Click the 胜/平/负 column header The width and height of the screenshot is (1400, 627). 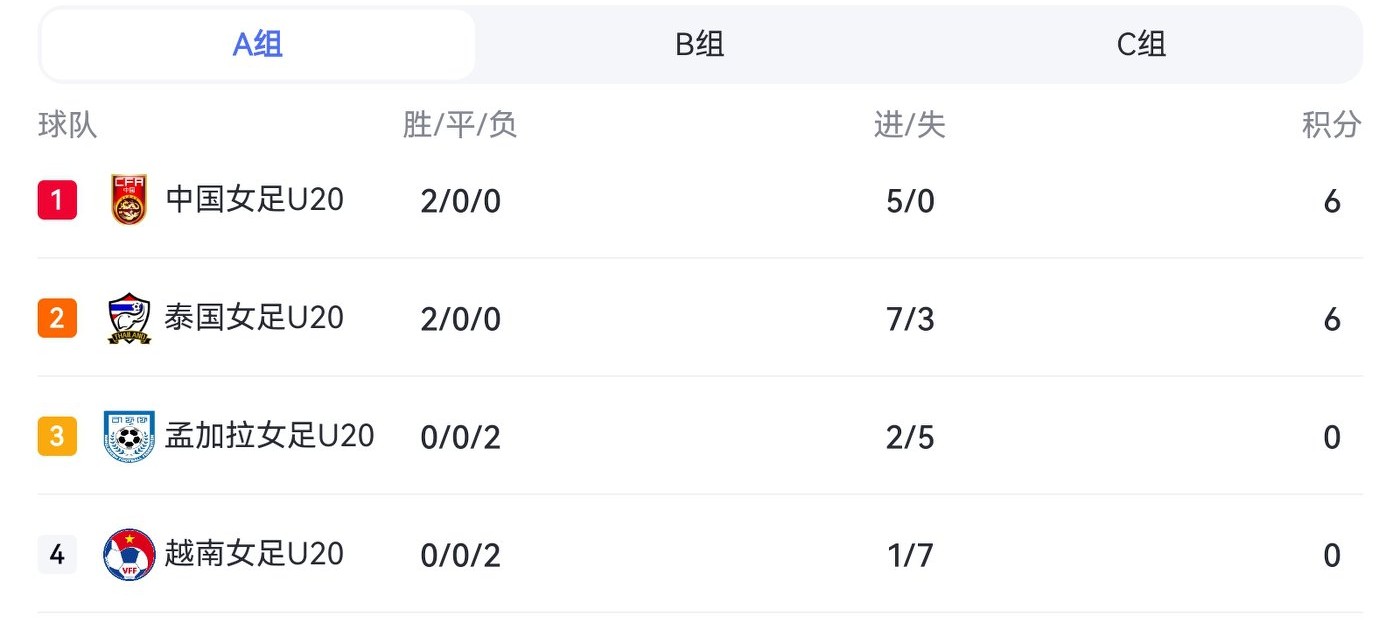tap(460, 125)
